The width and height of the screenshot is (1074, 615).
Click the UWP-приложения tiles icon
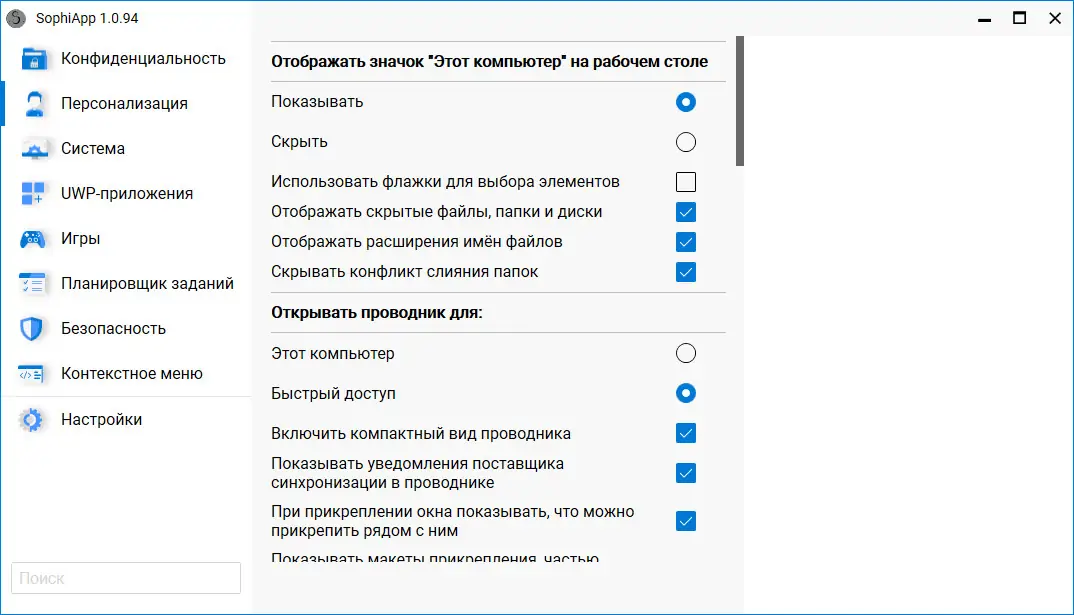33,193
